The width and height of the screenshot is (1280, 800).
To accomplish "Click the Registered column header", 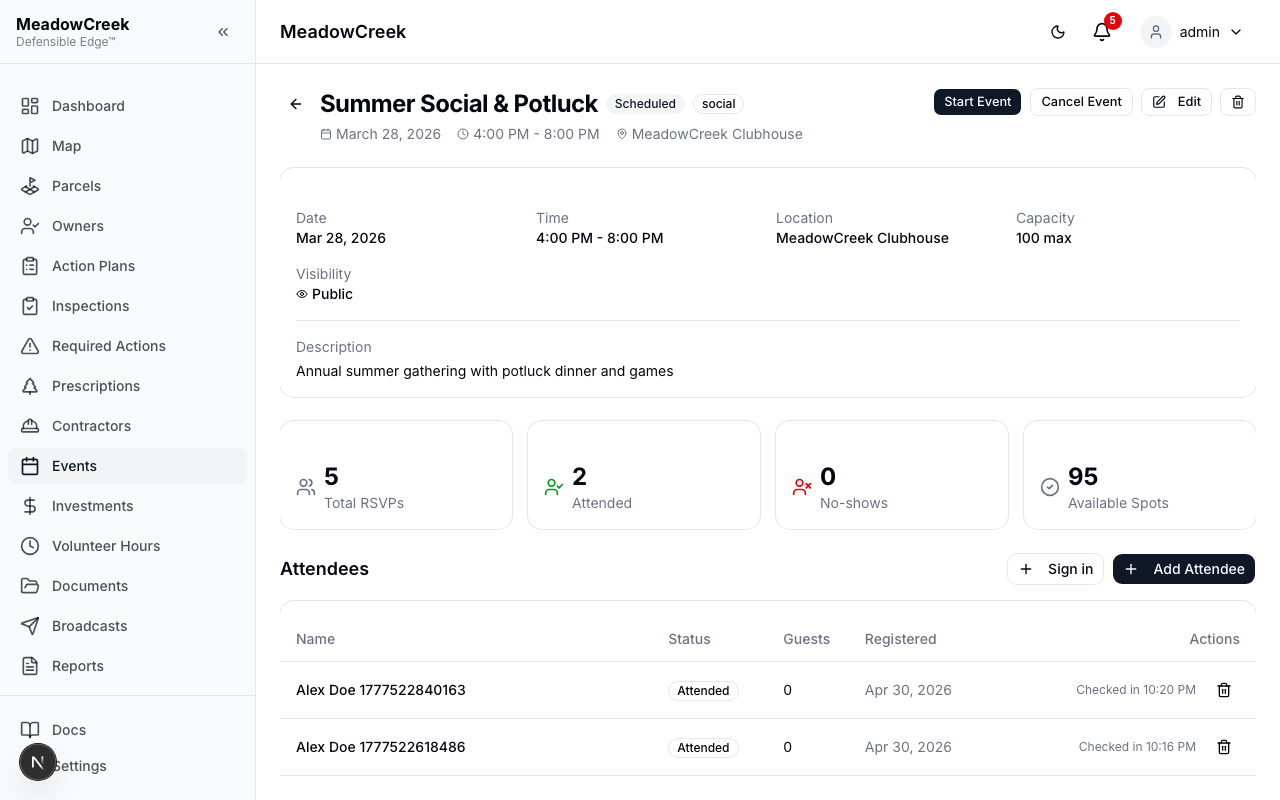I will tap(901, 639).
